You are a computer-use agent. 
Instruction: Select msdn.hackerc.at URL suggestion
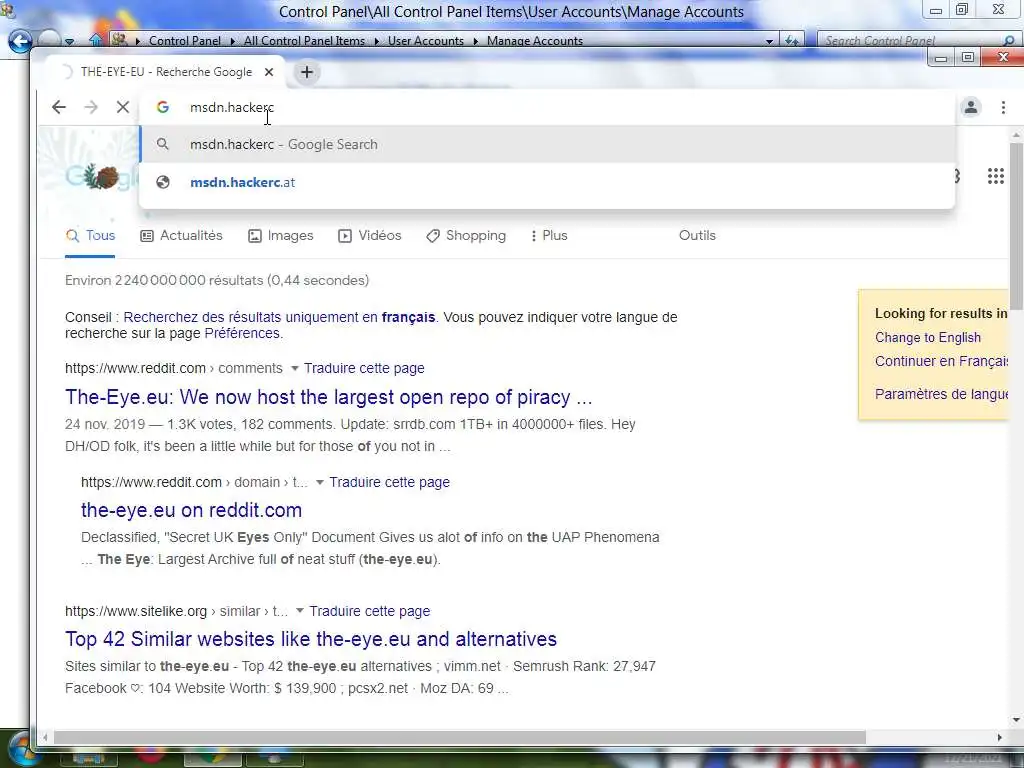click(547, 182)
